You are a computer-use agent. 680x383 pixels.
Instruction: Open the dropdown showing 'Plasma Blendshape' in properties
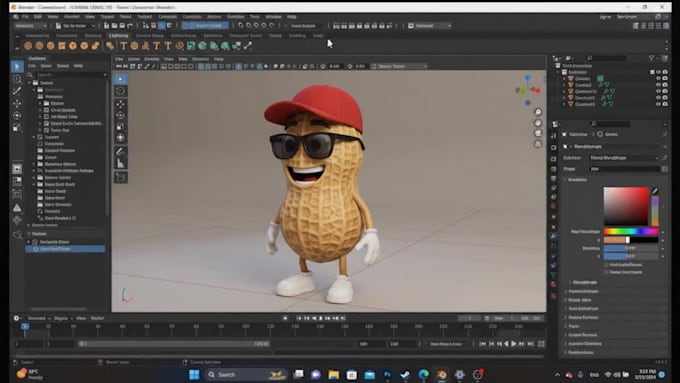(x=624, y=158)
